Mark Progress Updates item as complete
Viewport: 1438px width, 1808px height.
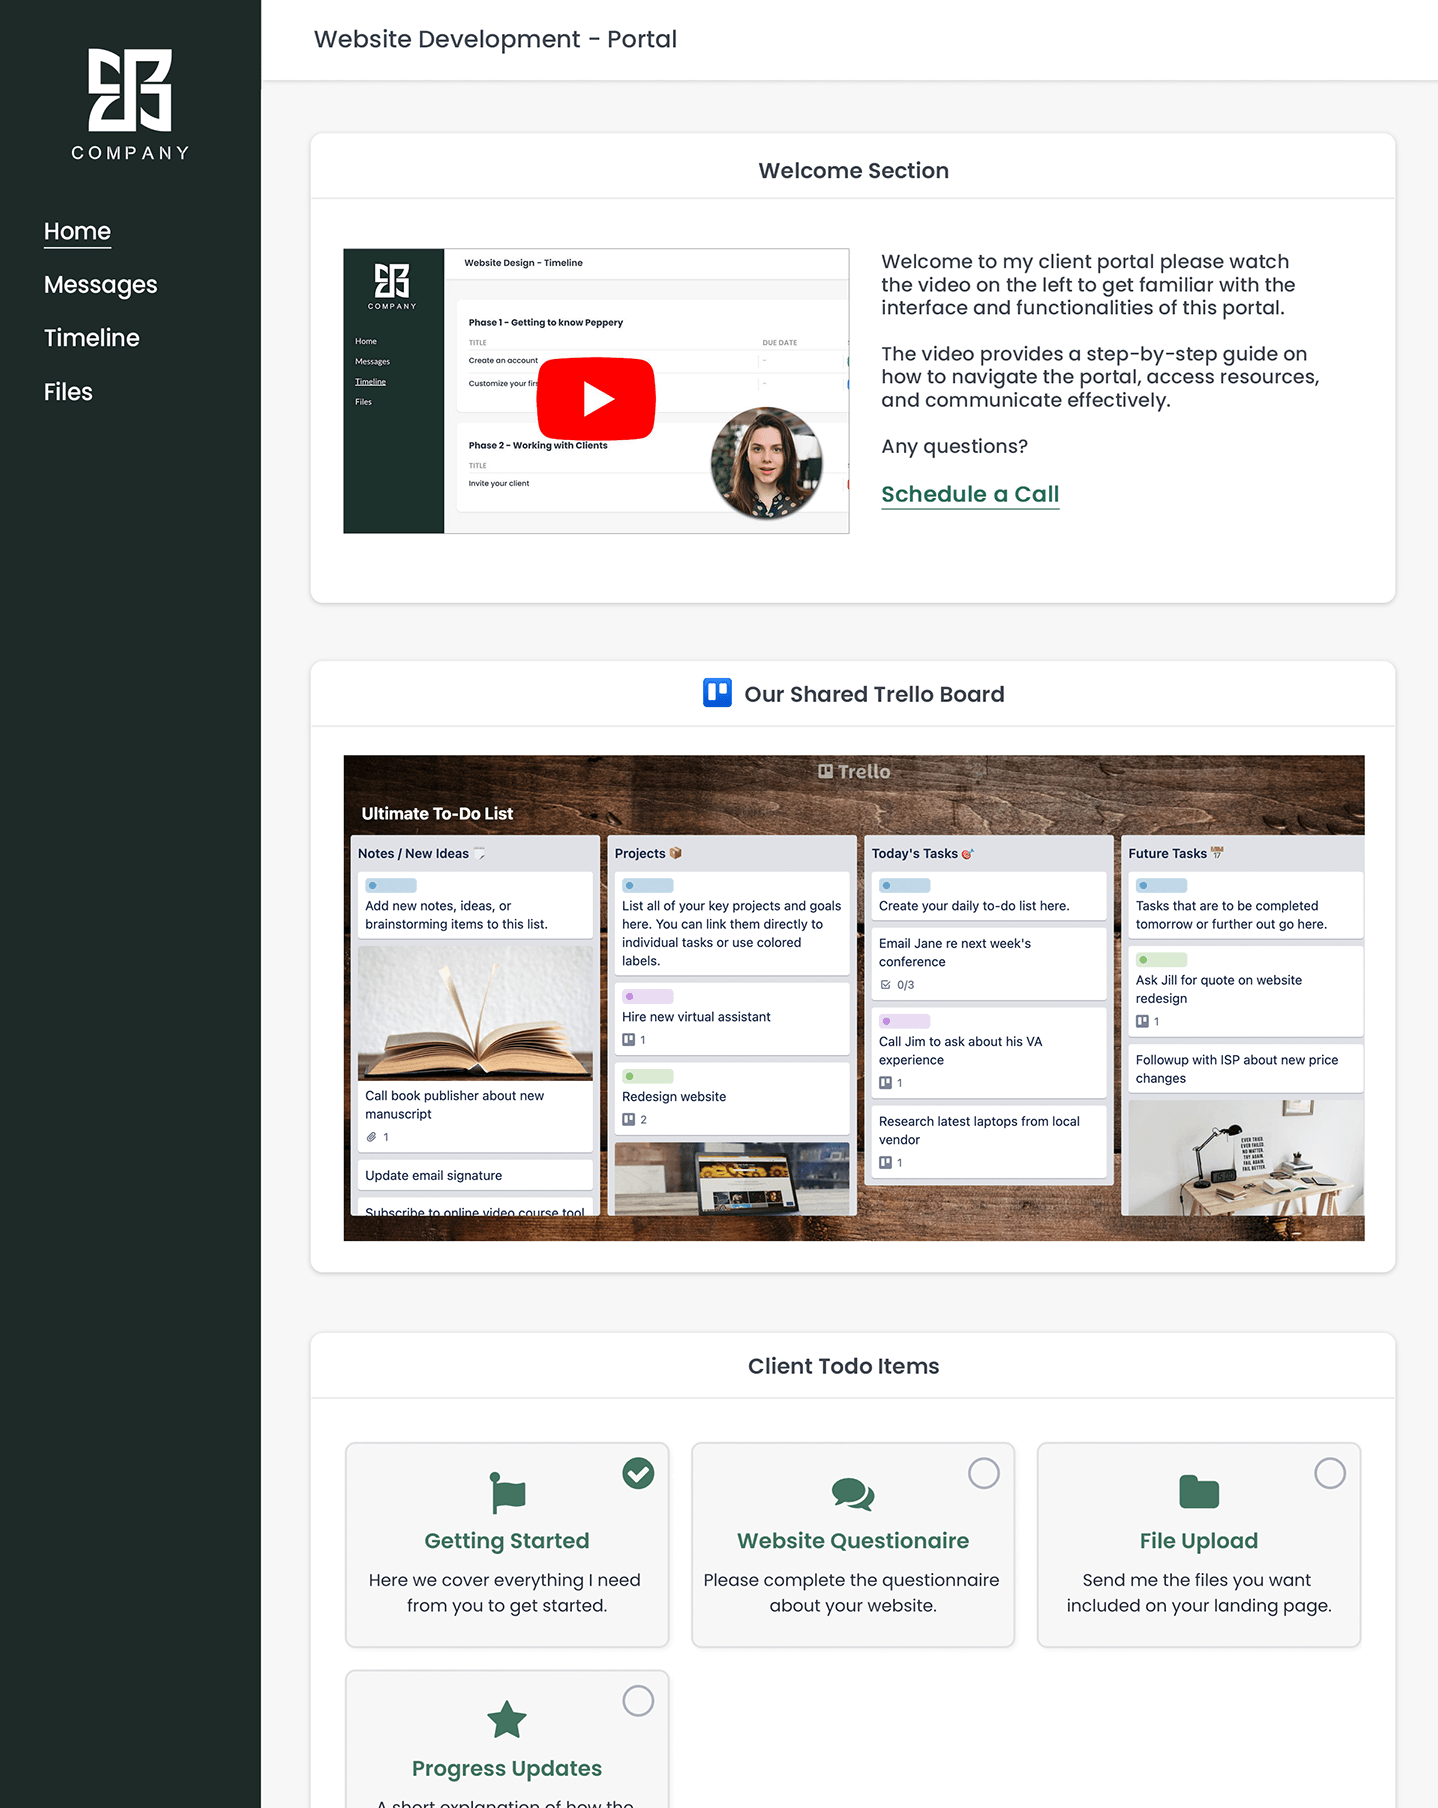coord(638,1701)
